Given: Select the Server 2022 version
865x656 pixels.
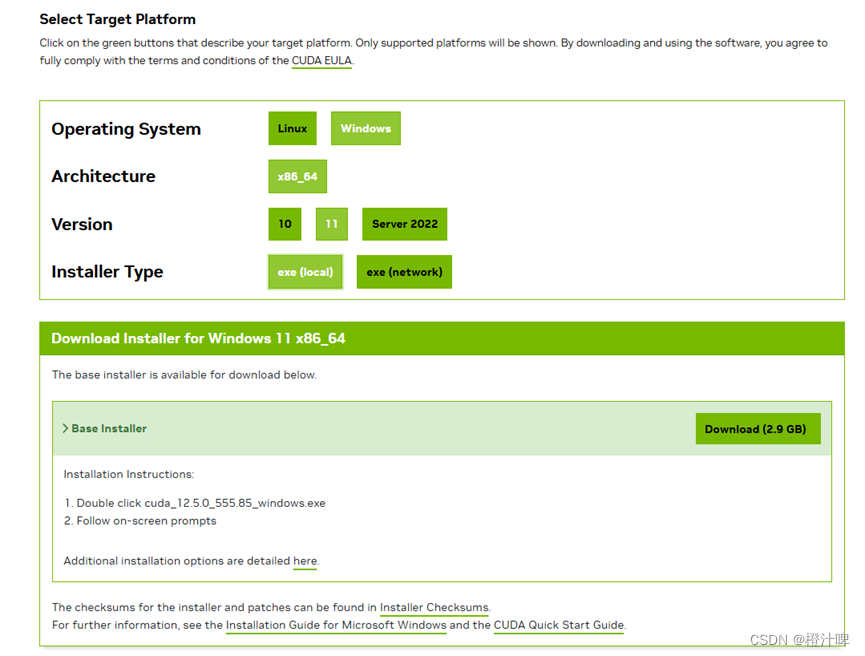Looking at the screenshot, I should point(404,224).
